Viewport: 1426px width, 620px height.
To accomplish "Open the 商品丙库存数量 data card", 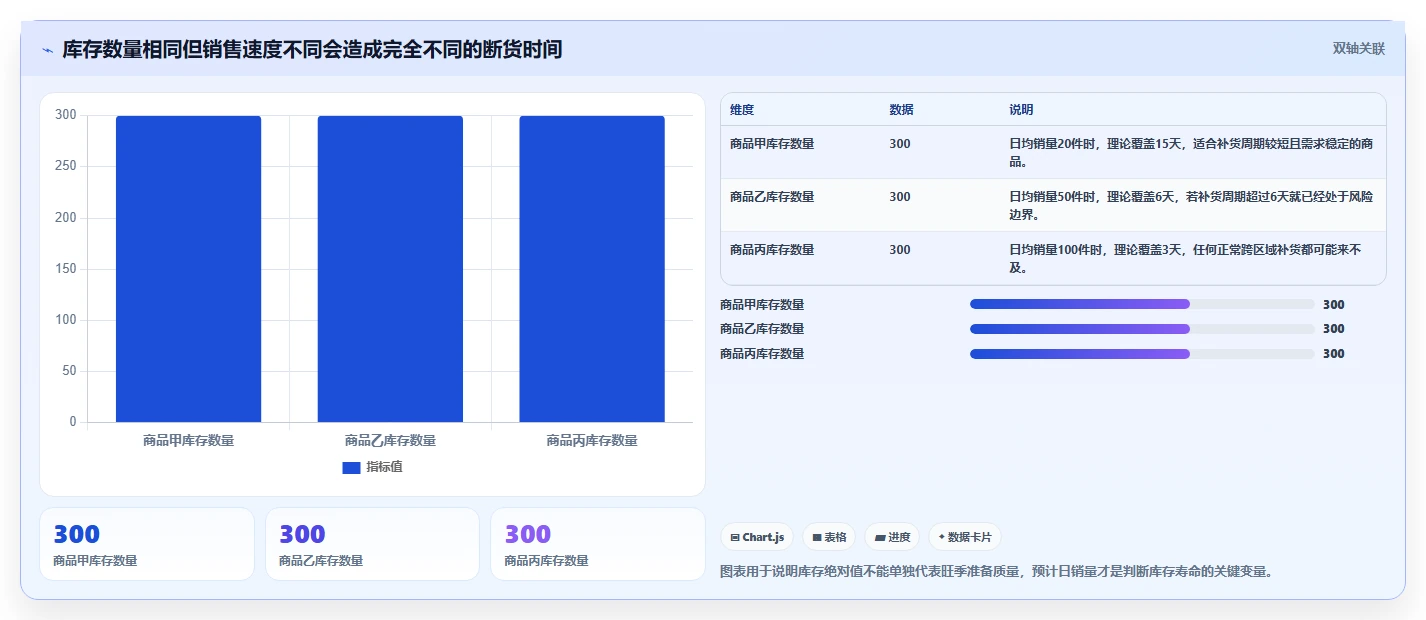I will click(x=598, y=544).
